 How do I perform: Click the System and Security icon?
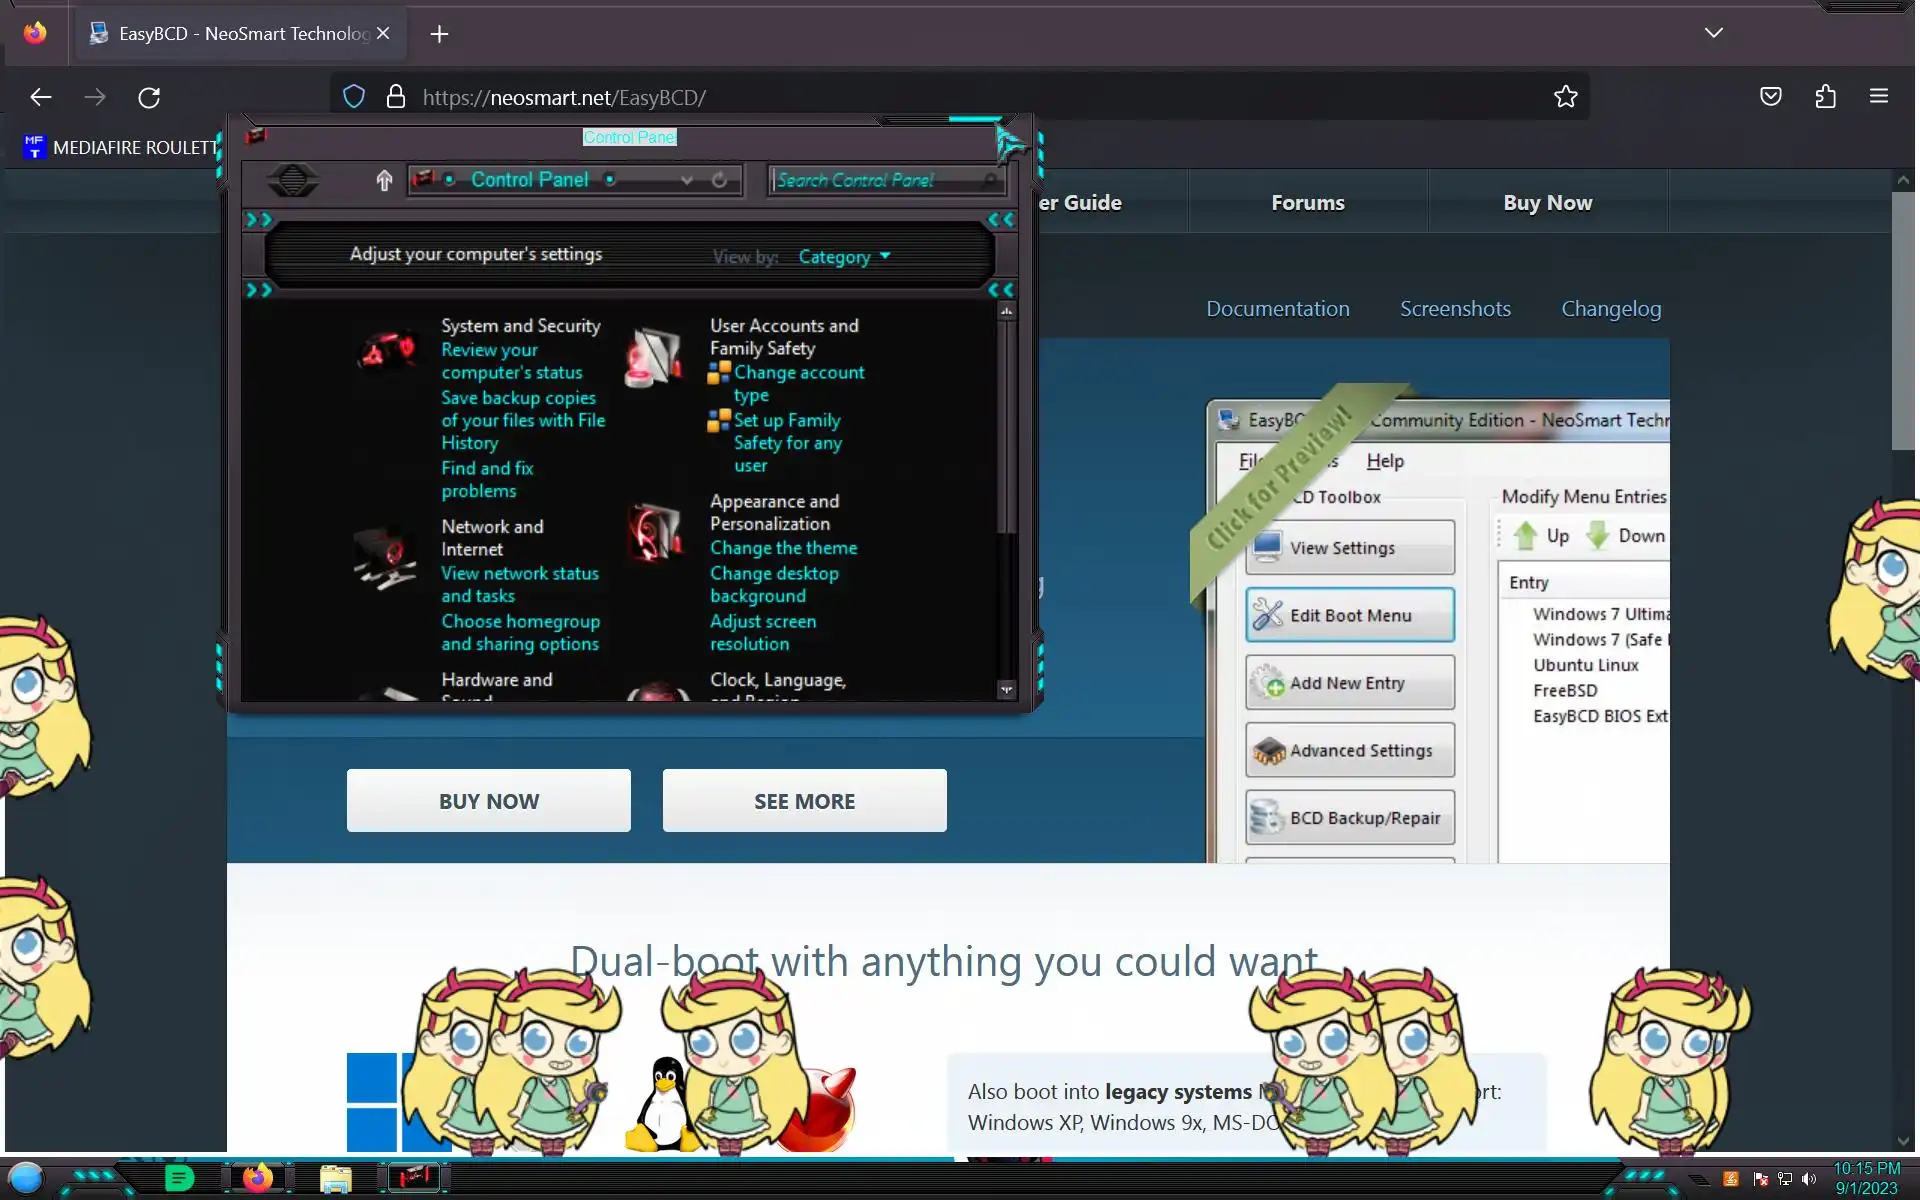coord(387,350)
